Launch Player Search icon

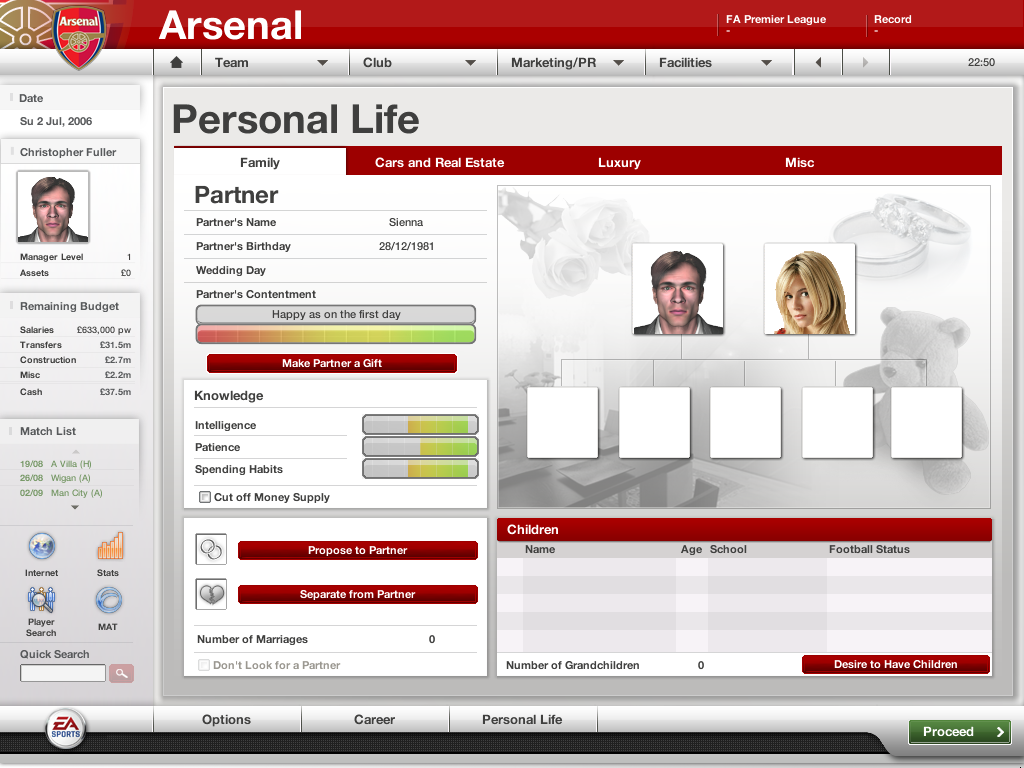pos(42,600)
